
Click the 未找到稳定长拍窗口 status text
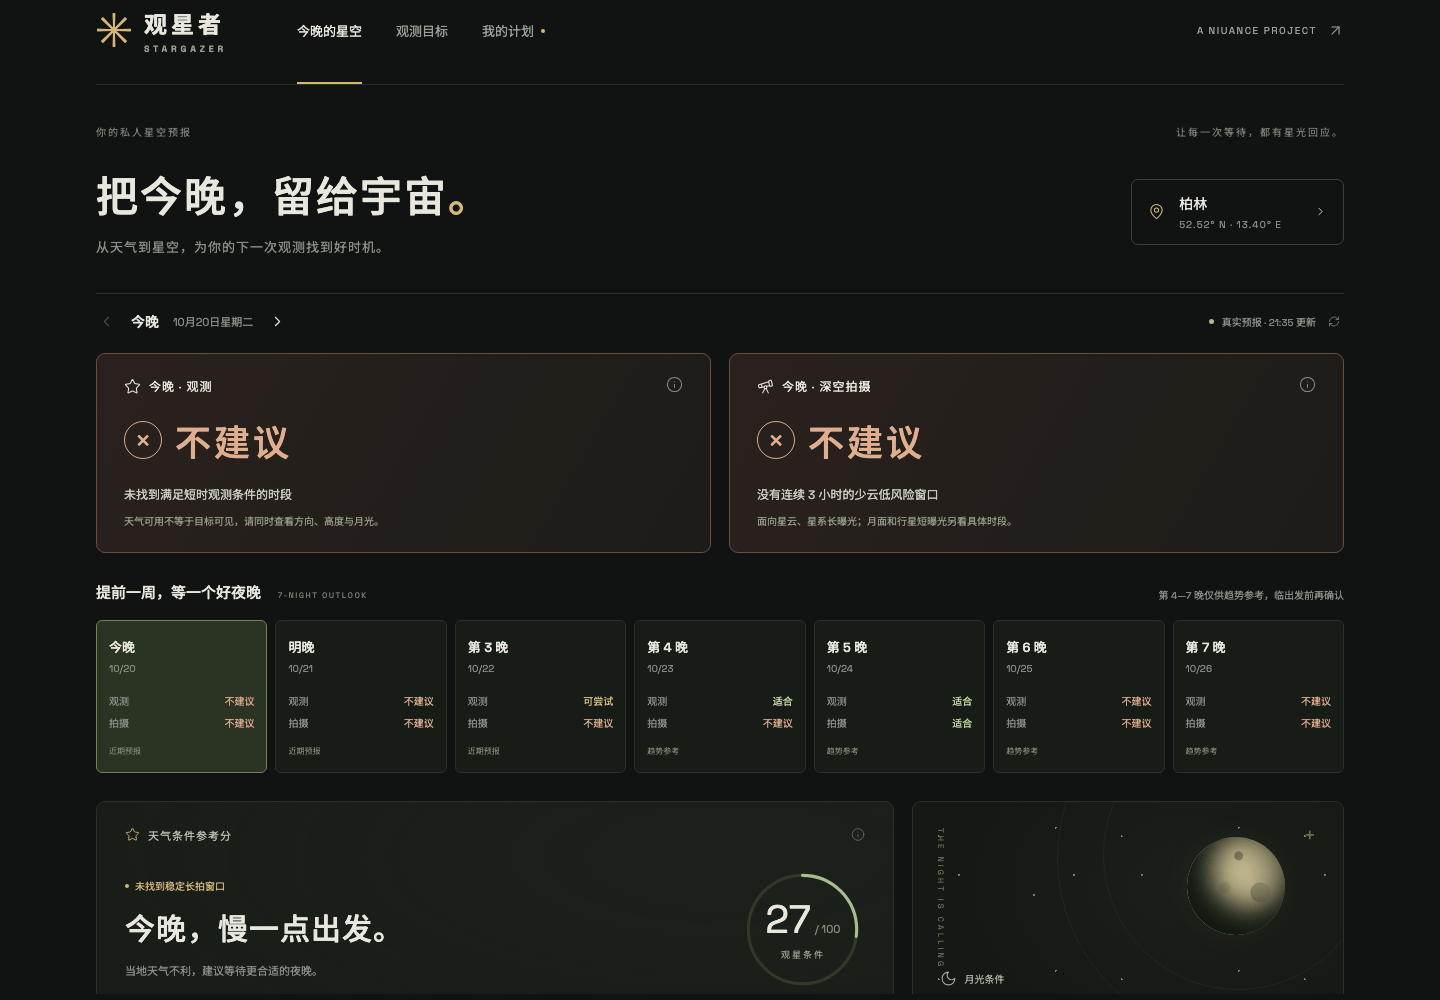[x=180, y=886]
